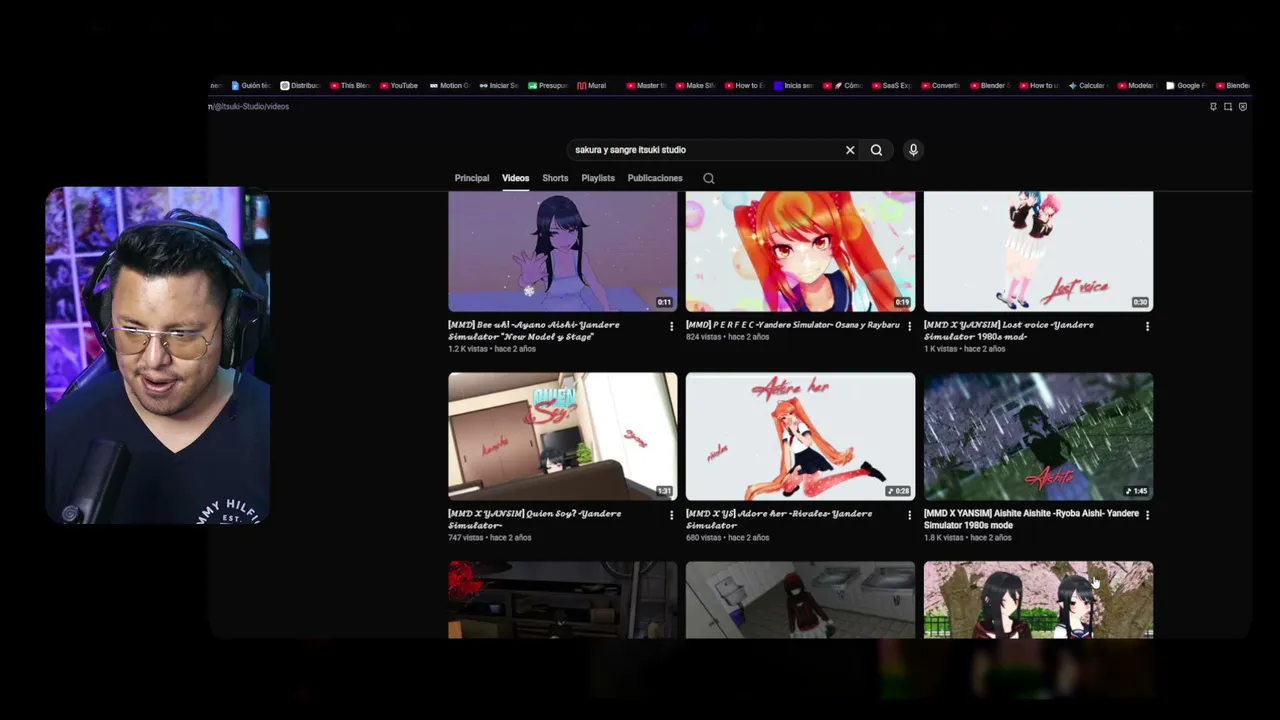
Task: Open the Bee uA! Ayano Aishi video title
Action: pyautogui.click(x=534, y=331)
